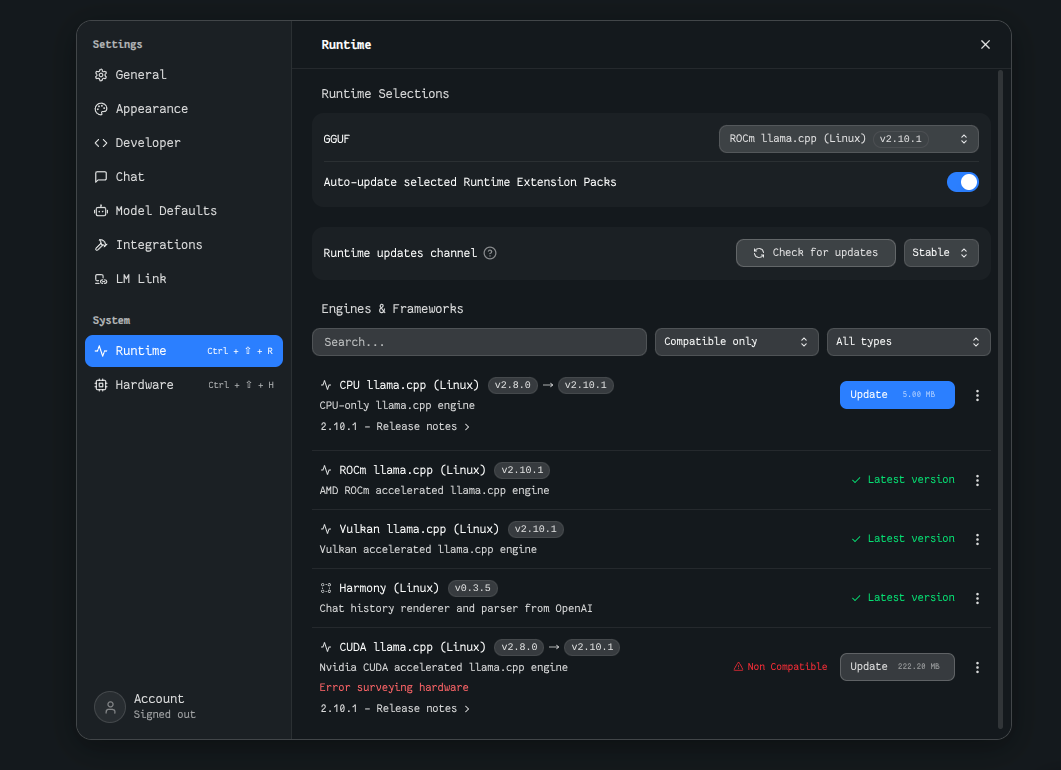Switch to the Developer settings page
Screen dimensions: 1061x770
pos(148,143)
